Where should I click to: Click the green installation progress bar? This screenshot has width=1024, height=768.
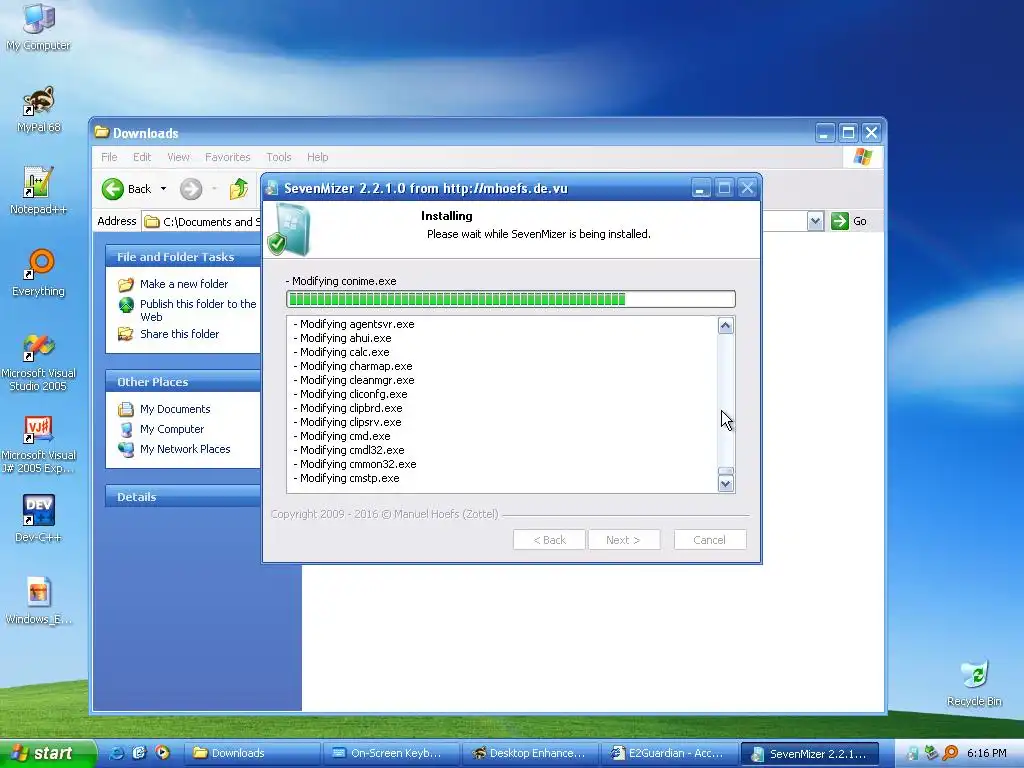[511, 299]
